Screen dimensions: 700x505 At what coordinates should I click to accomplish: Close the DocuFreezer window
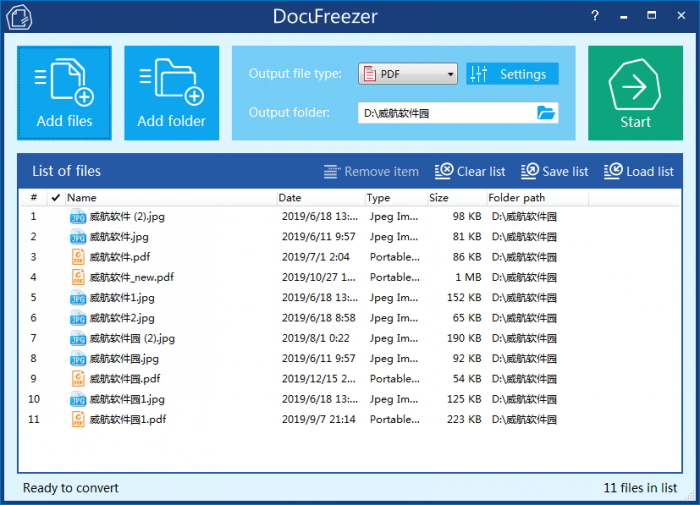pyautogui.click(x=681, y=16)
